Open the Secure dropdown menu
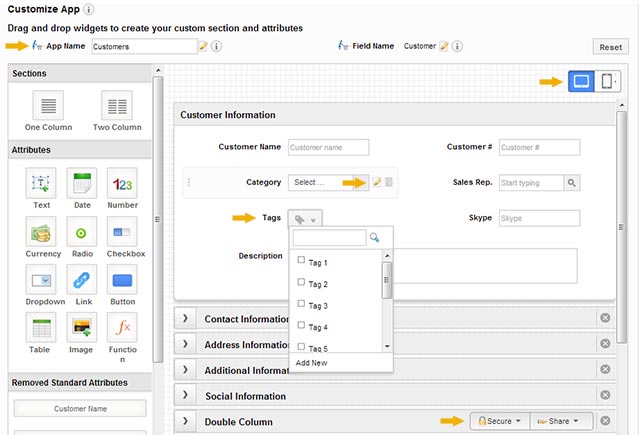 (497, 421)
